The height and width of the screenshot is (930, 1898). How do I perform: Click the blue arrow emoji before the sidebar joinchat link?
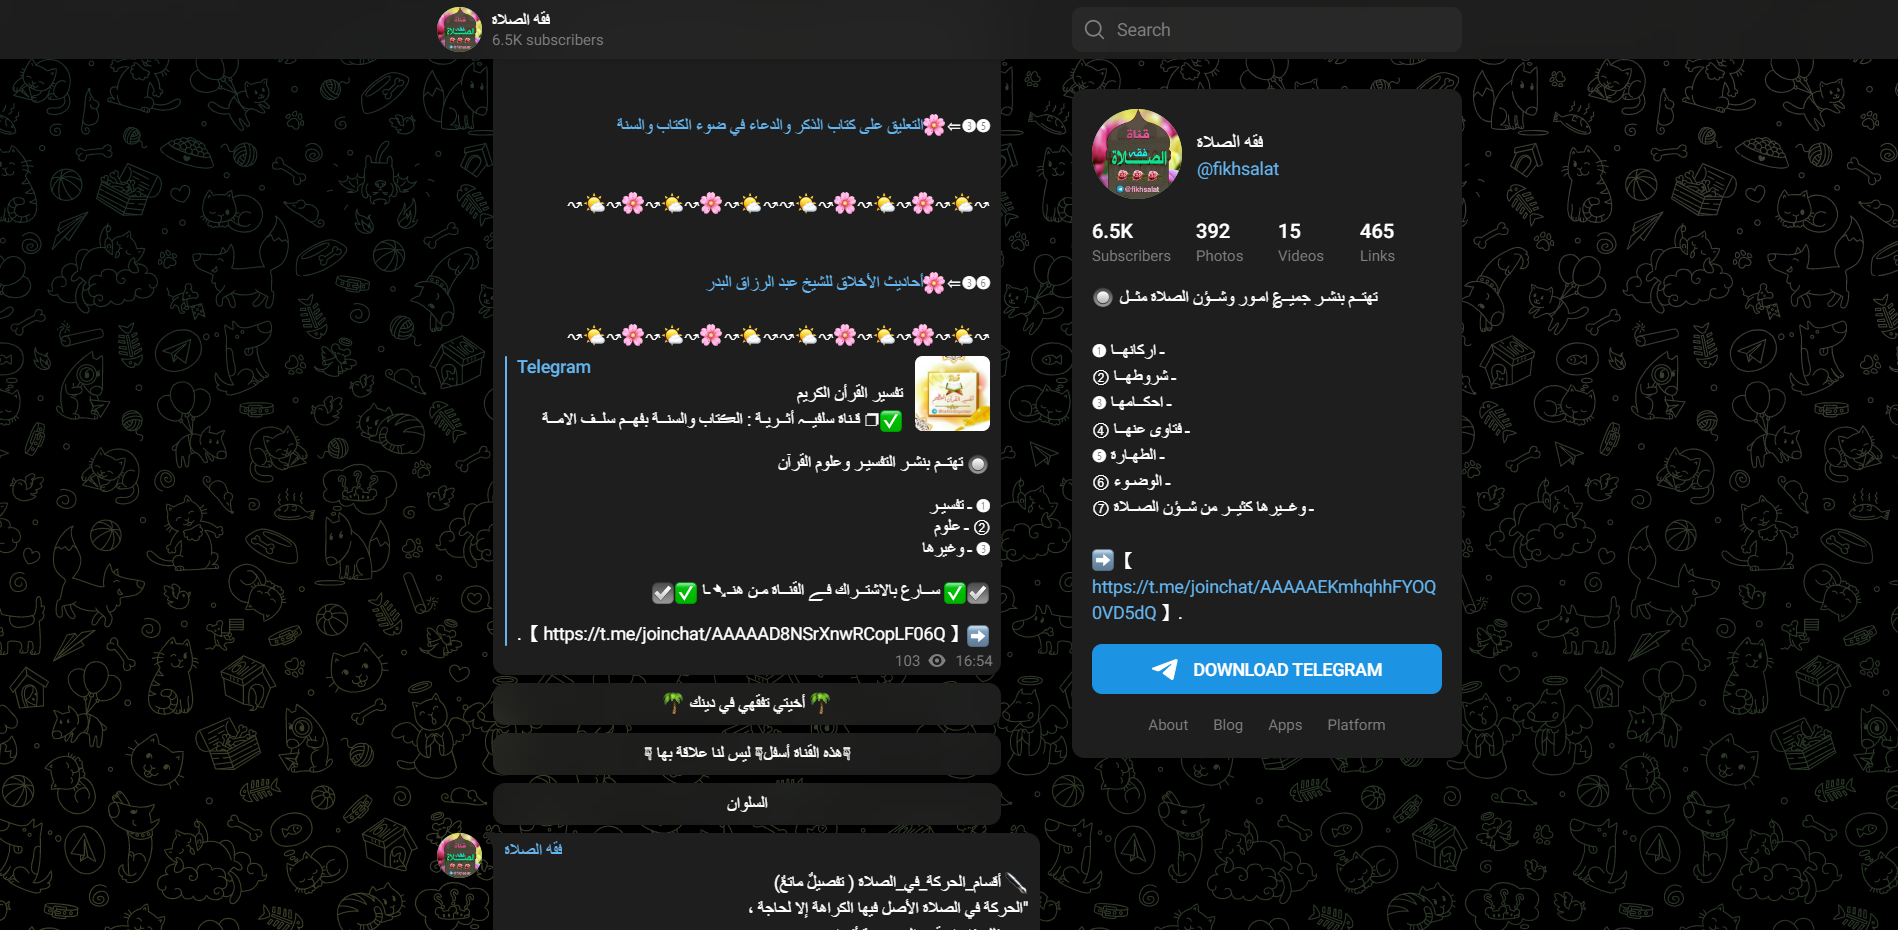click(x=1103, y=560)
